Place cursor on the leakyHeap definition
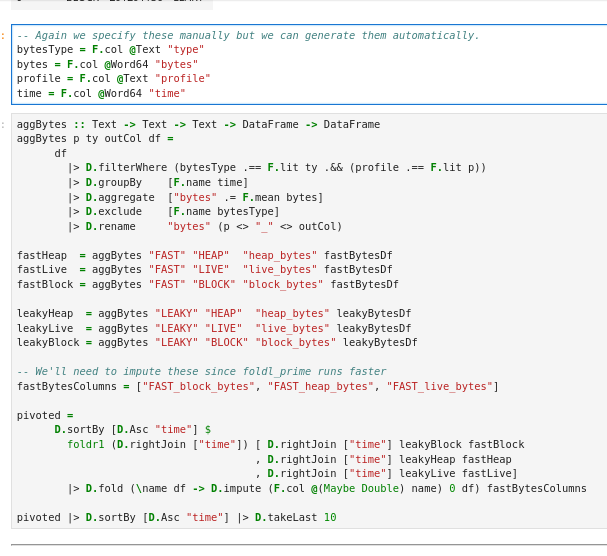The image size is (607, 556). tap(213, 313)
